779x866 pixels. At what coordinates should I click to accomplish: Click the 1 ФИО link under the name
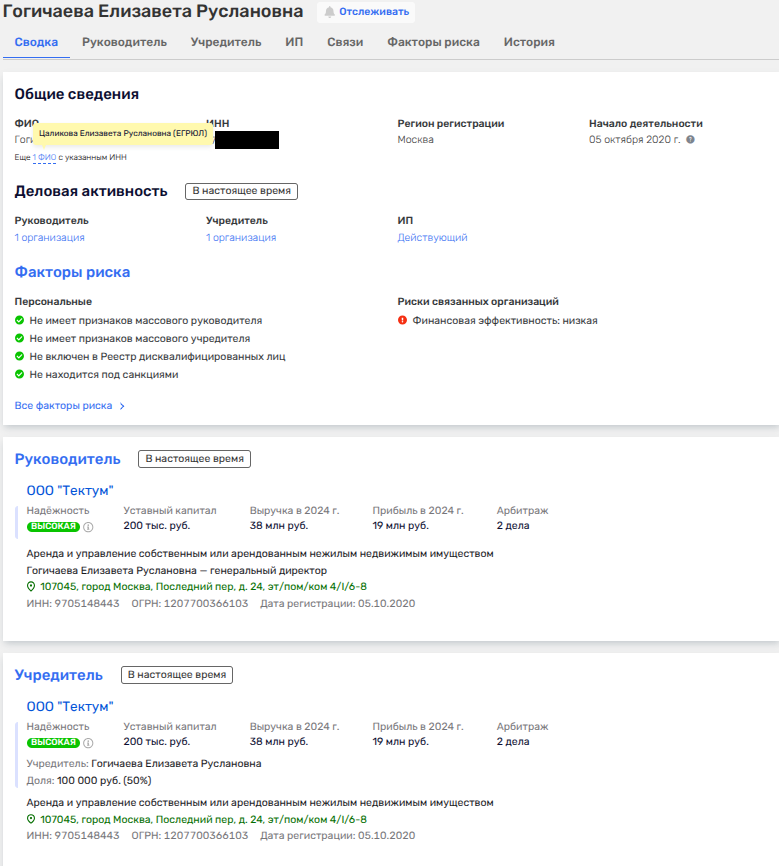(x=44, y=157)
